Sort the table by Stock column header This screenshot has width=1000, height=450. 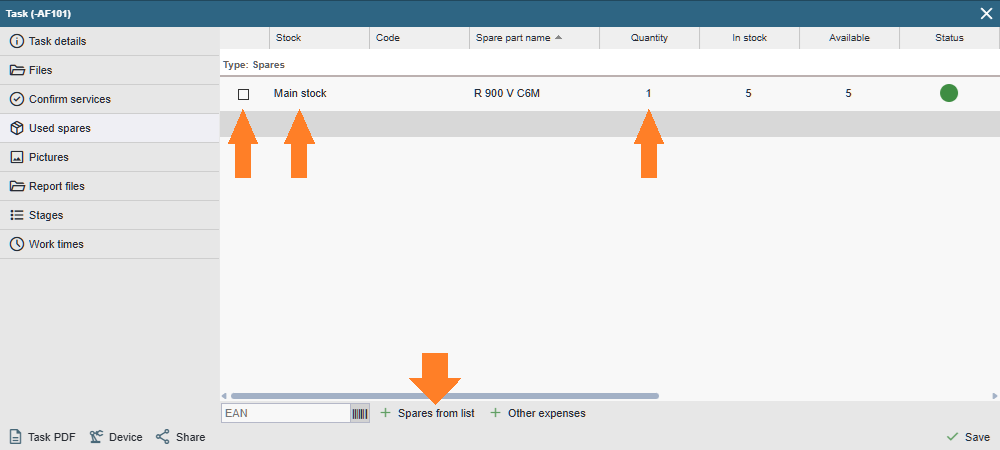(x=289, y=38)
